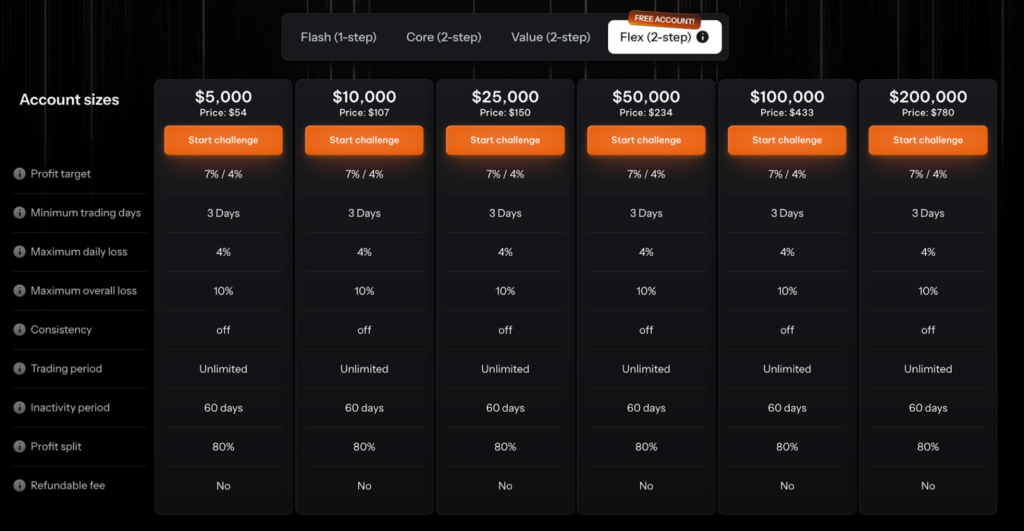Click the info icon in the Flex tab
Image resolution: width=1024 pixels, height=531 pixels.
coord(703,38)
